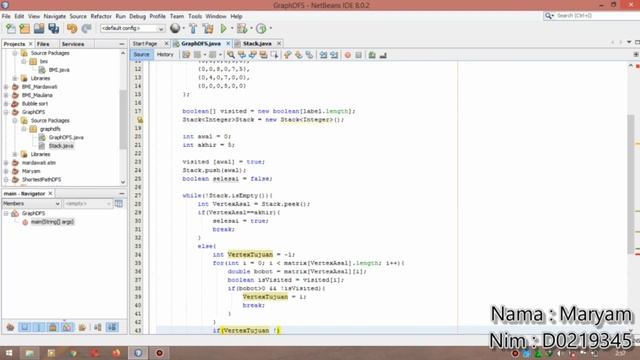Select GraphDFS.java in the project tree
The image size is (640, 360).
66,137
